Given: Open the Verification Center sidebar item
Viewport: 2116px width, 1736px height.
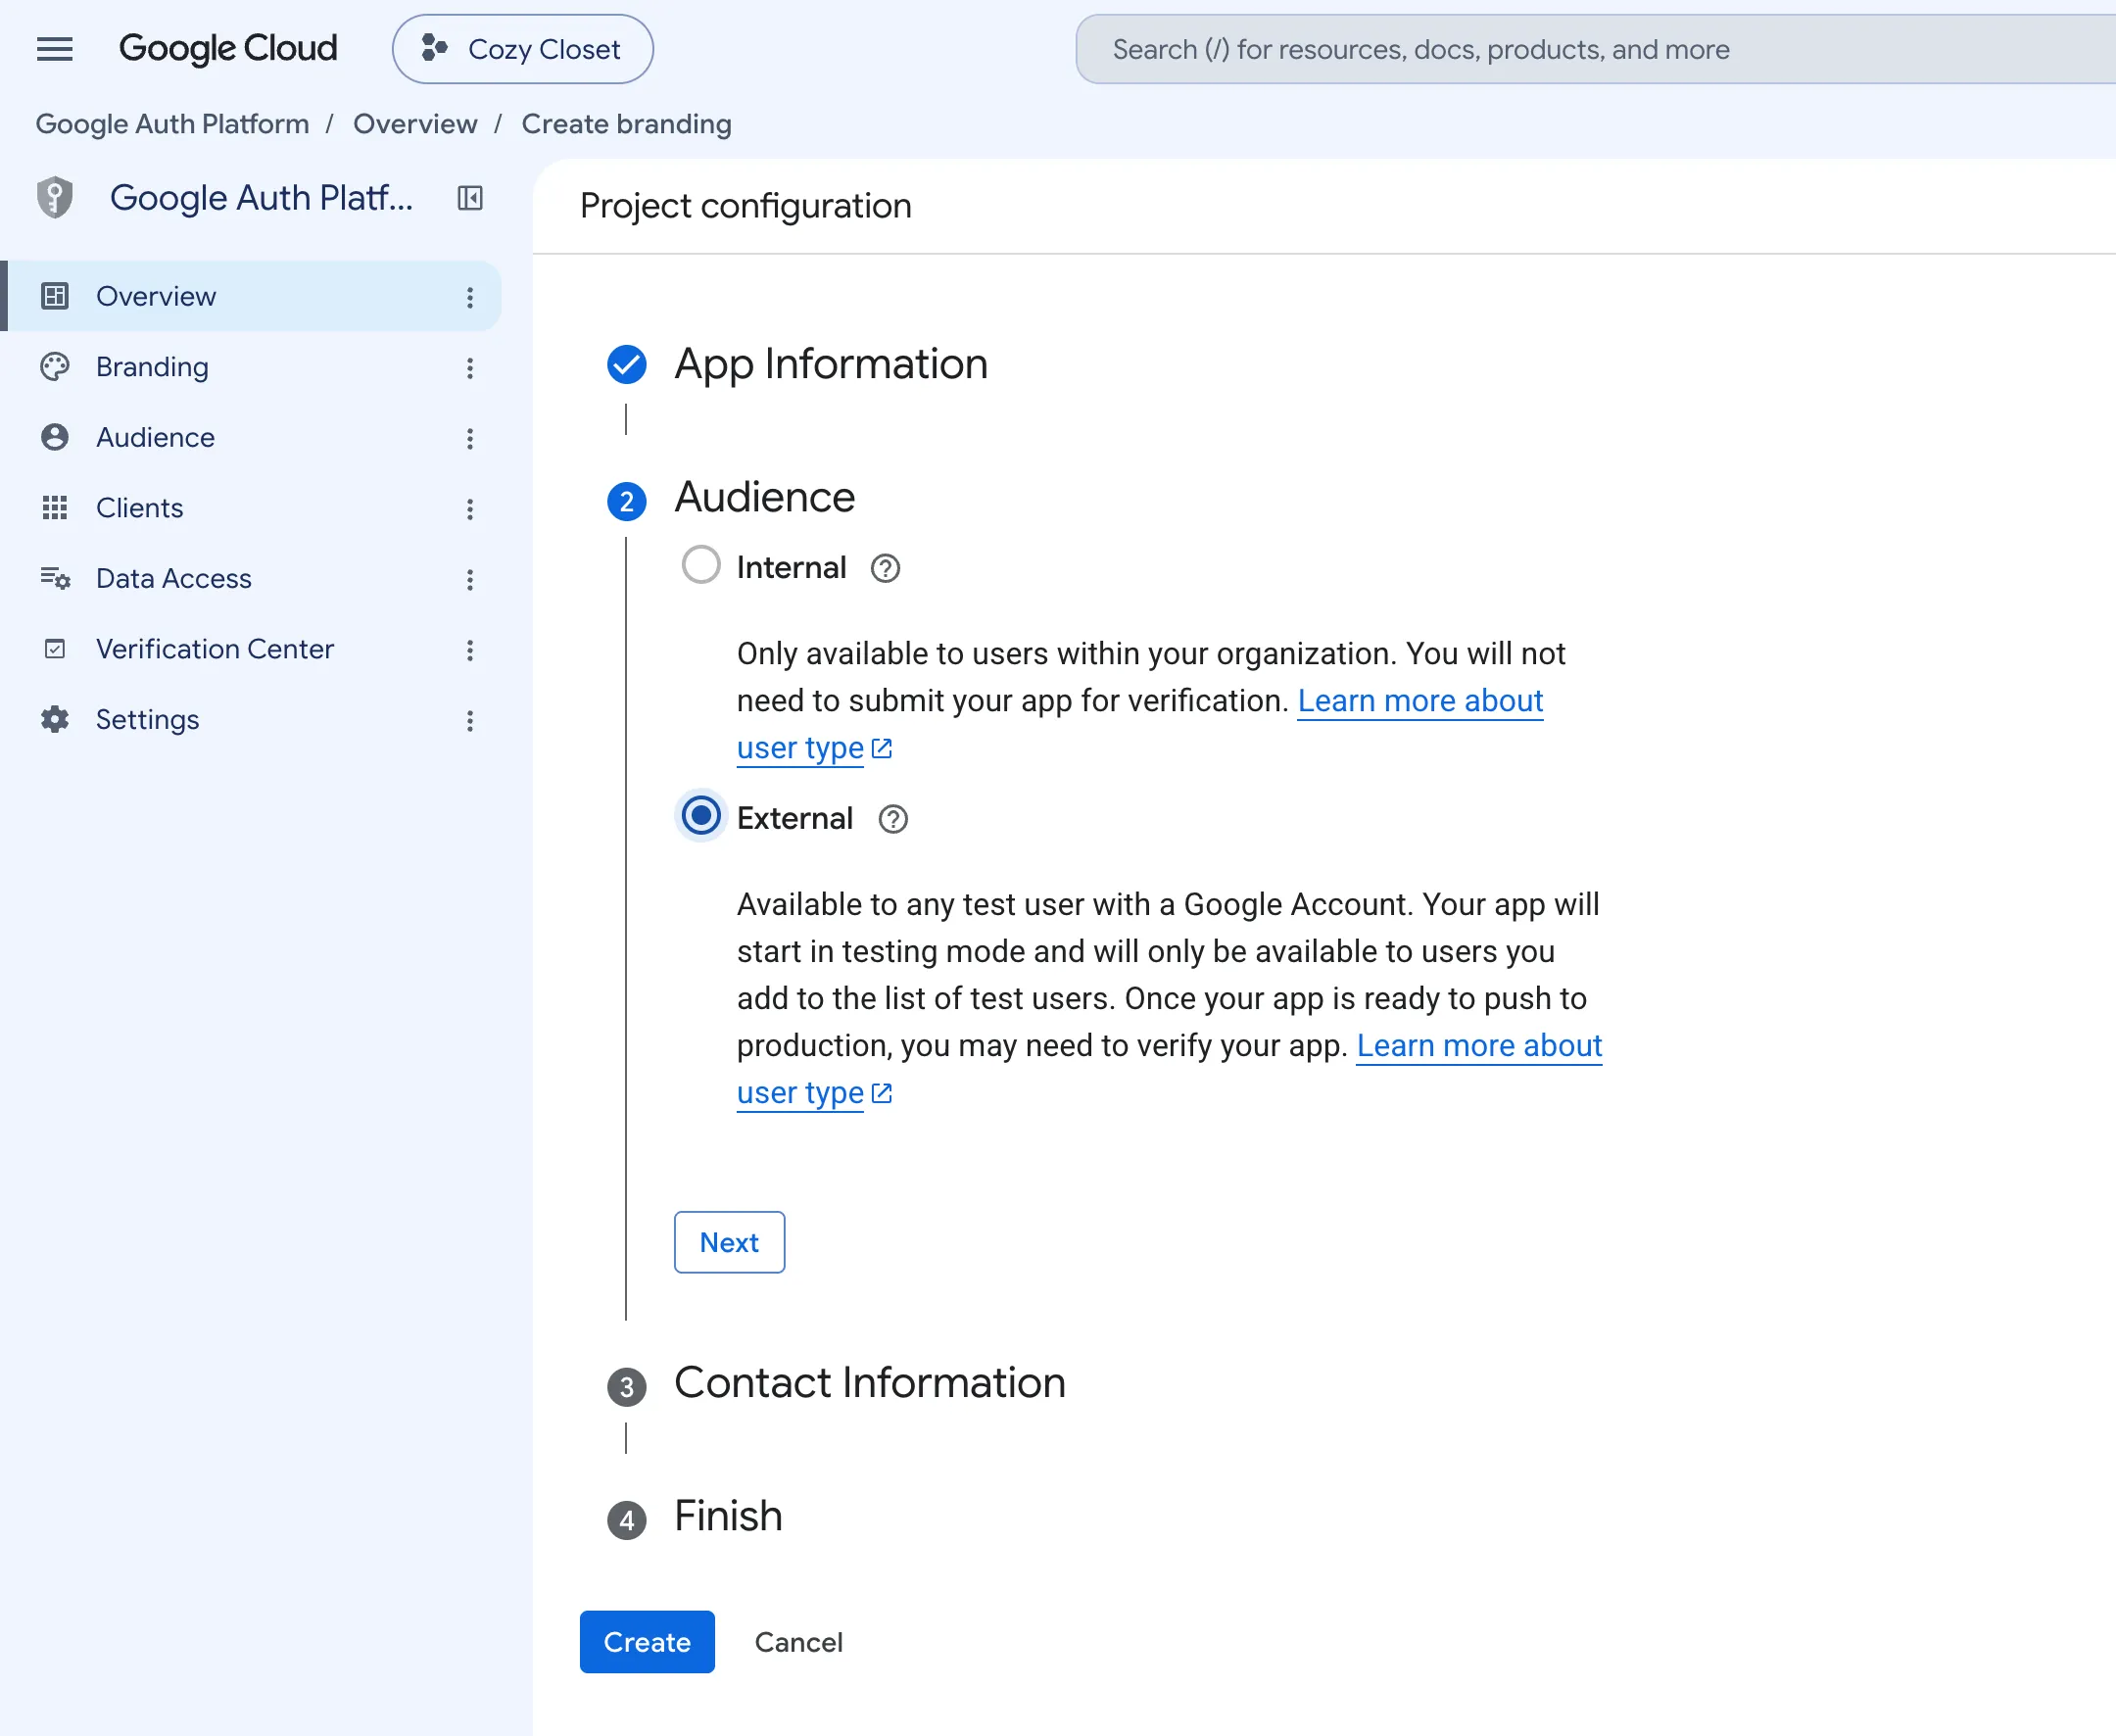Looking at the screenshot, I should click(x=251, y=649).
